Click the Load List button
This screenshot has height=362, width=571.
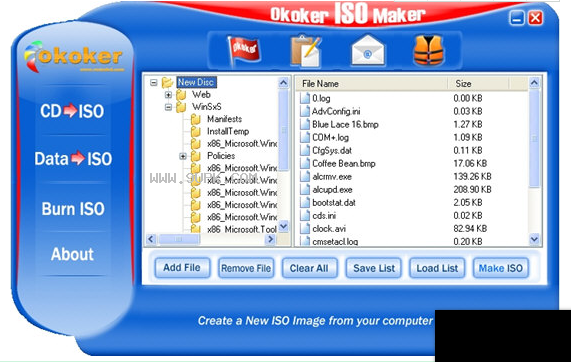pyautogui.click(x=437, y=268)
